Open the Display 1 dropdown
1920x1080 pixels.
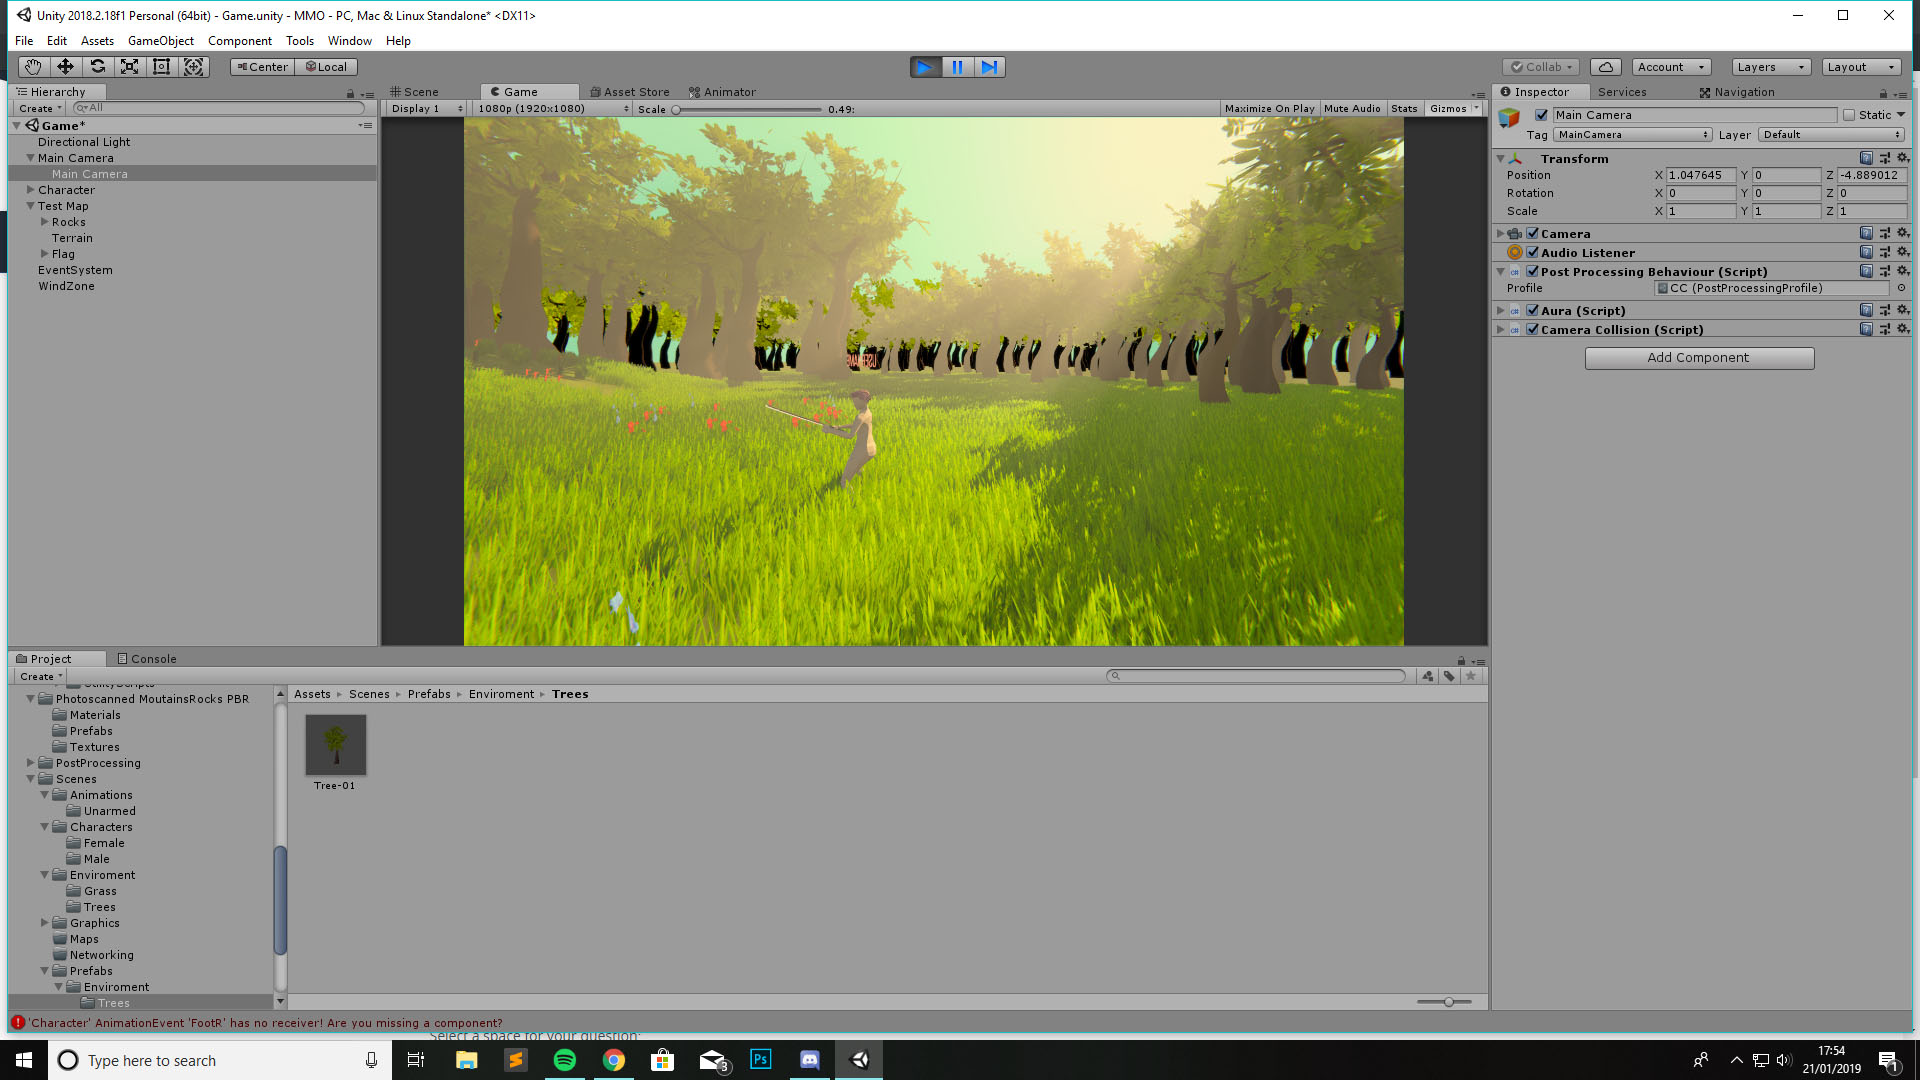426,109
